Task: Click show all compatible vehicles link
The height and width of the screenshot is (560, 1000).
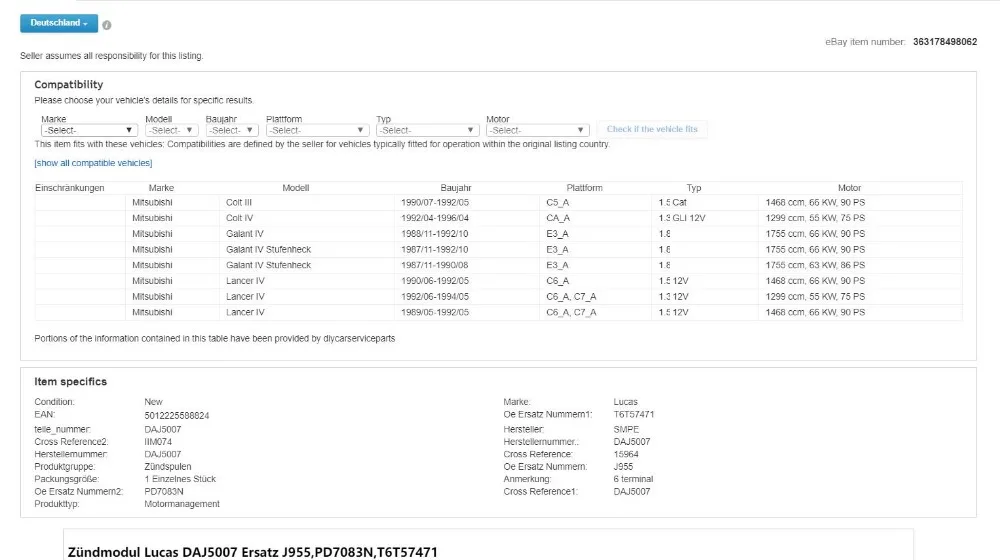Action: [x=93, y=163]
